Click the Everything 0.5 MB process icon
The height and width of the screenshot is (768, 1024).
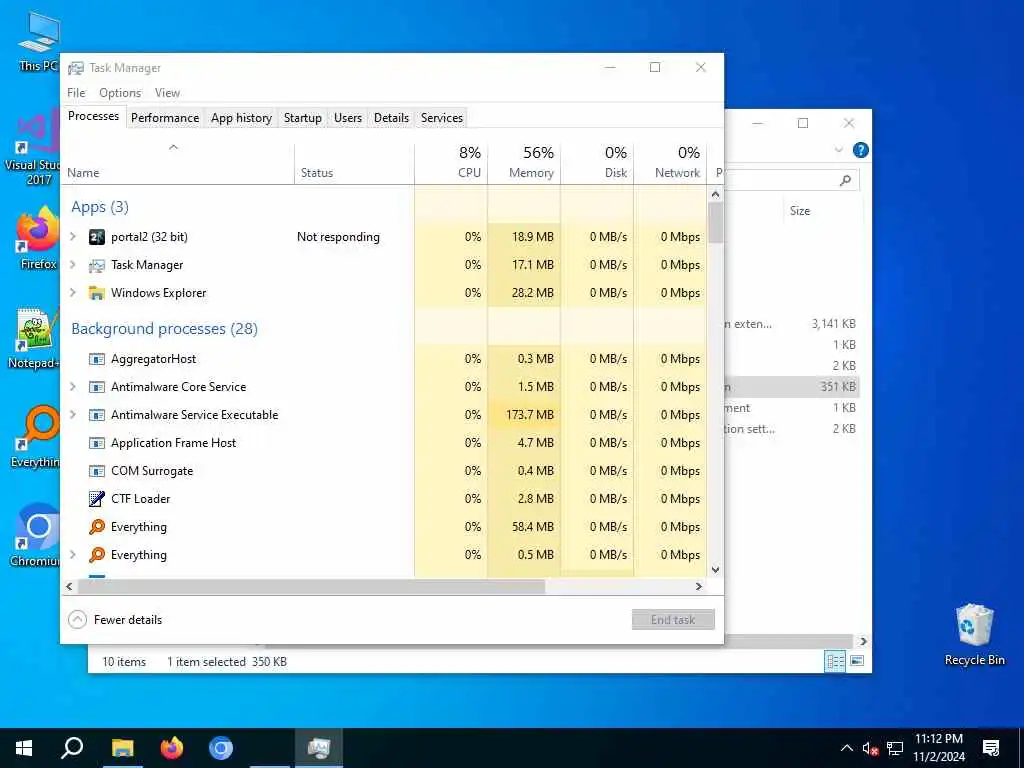pyautogui.click(x=97, y=555)
